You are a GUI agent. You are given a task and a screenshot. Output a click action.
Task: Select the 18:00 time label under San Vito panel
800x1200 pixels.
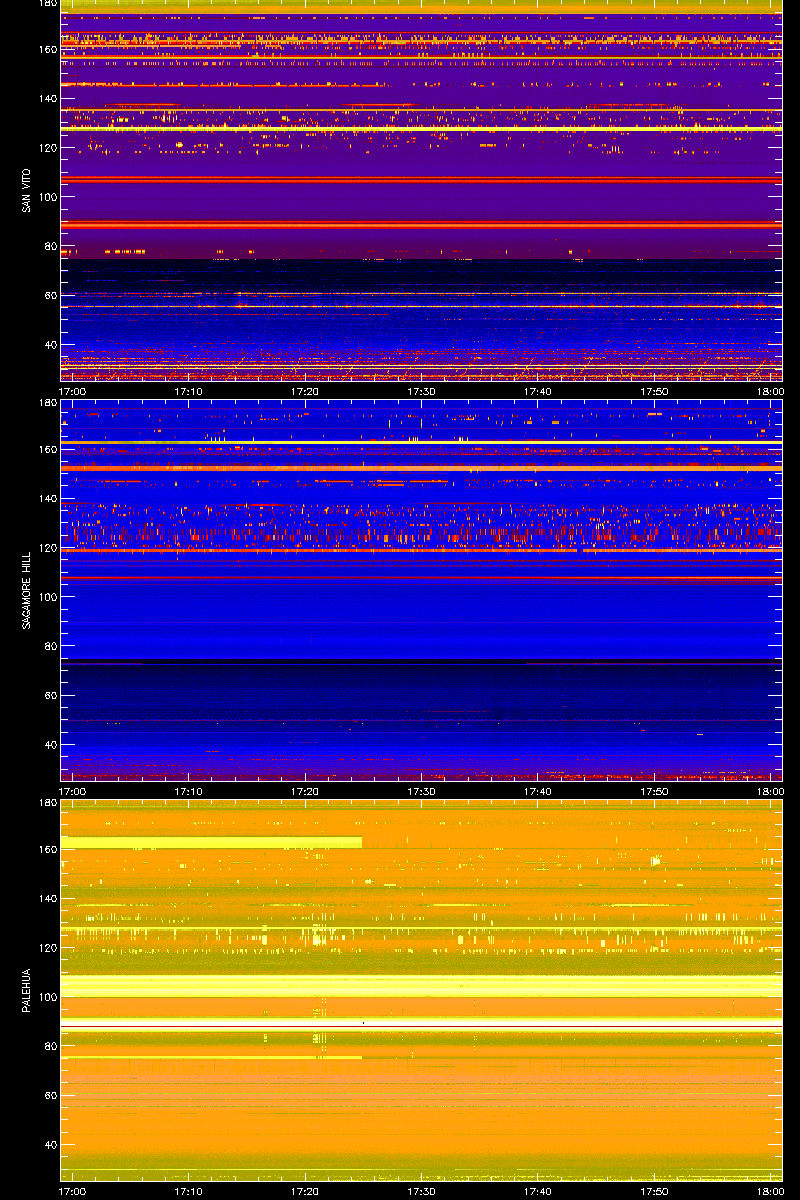click(769, 392)
